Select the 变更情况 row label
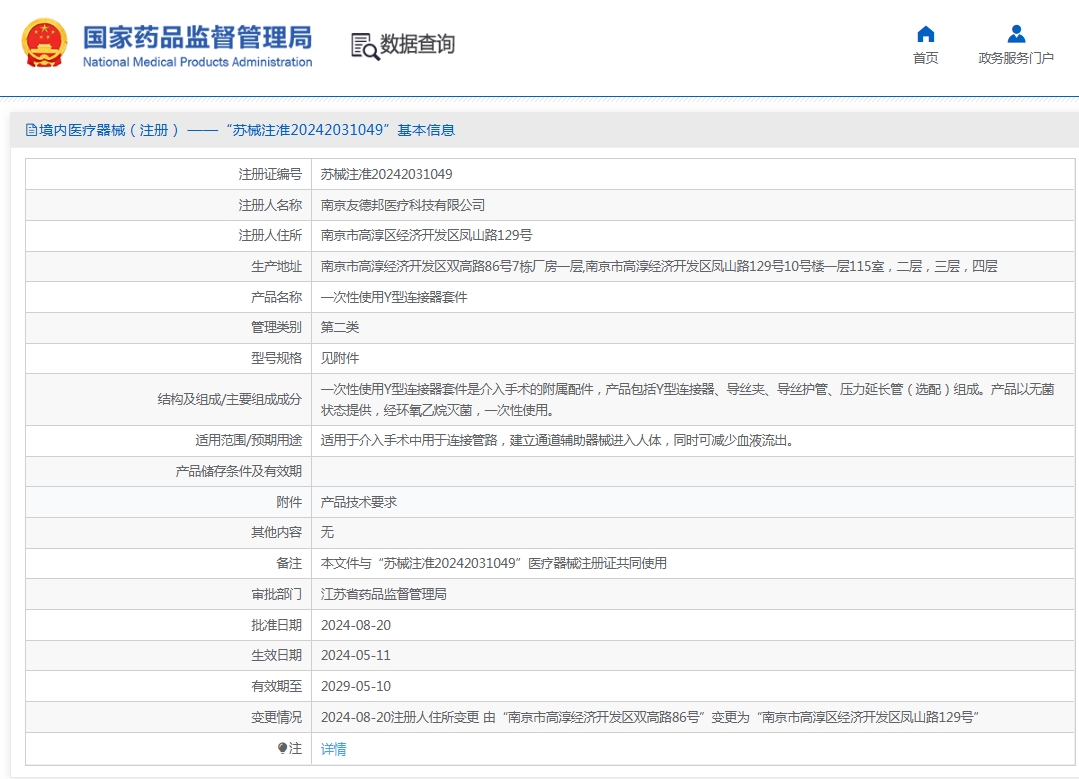 276,717
